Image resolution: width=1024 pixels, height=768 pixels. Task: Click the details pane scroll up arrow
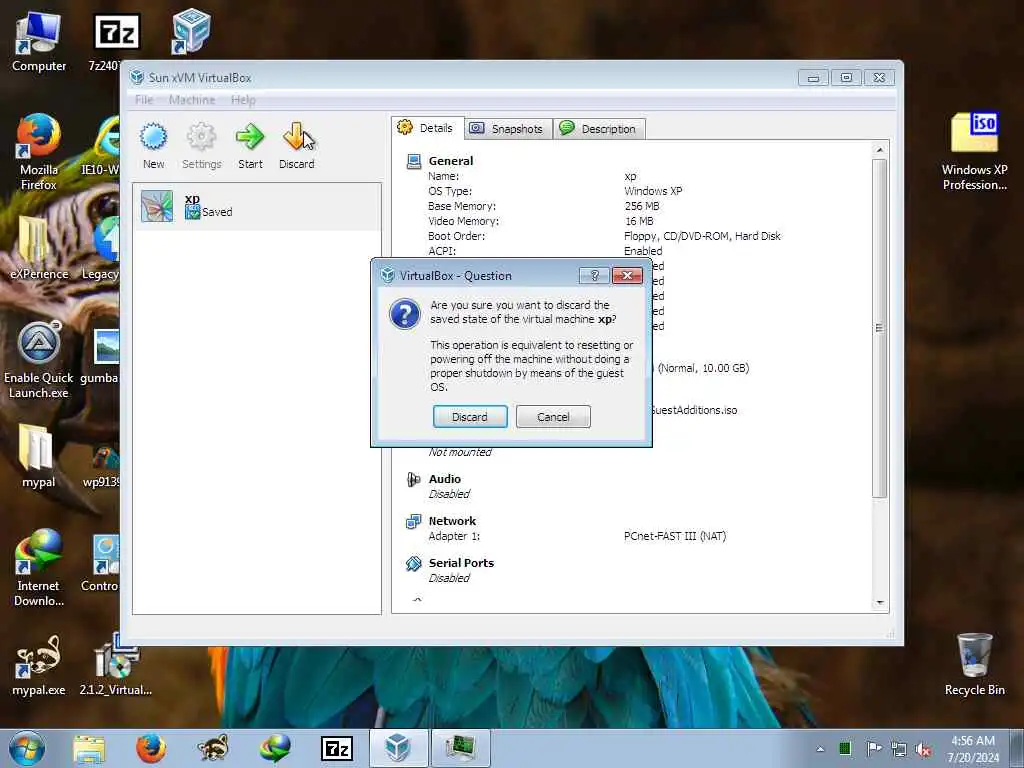click(x=880, y=150)
